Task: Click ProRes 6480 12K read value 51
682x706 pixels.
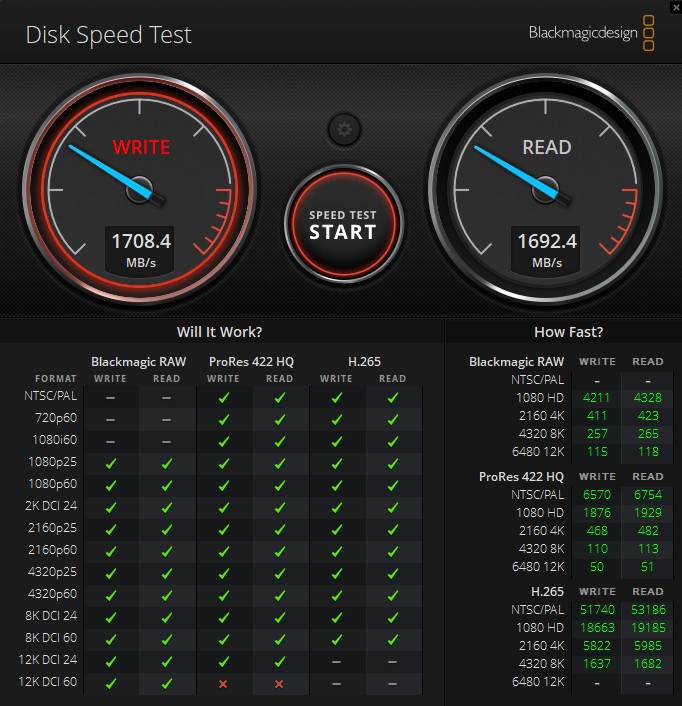Action: coord(647,567)
